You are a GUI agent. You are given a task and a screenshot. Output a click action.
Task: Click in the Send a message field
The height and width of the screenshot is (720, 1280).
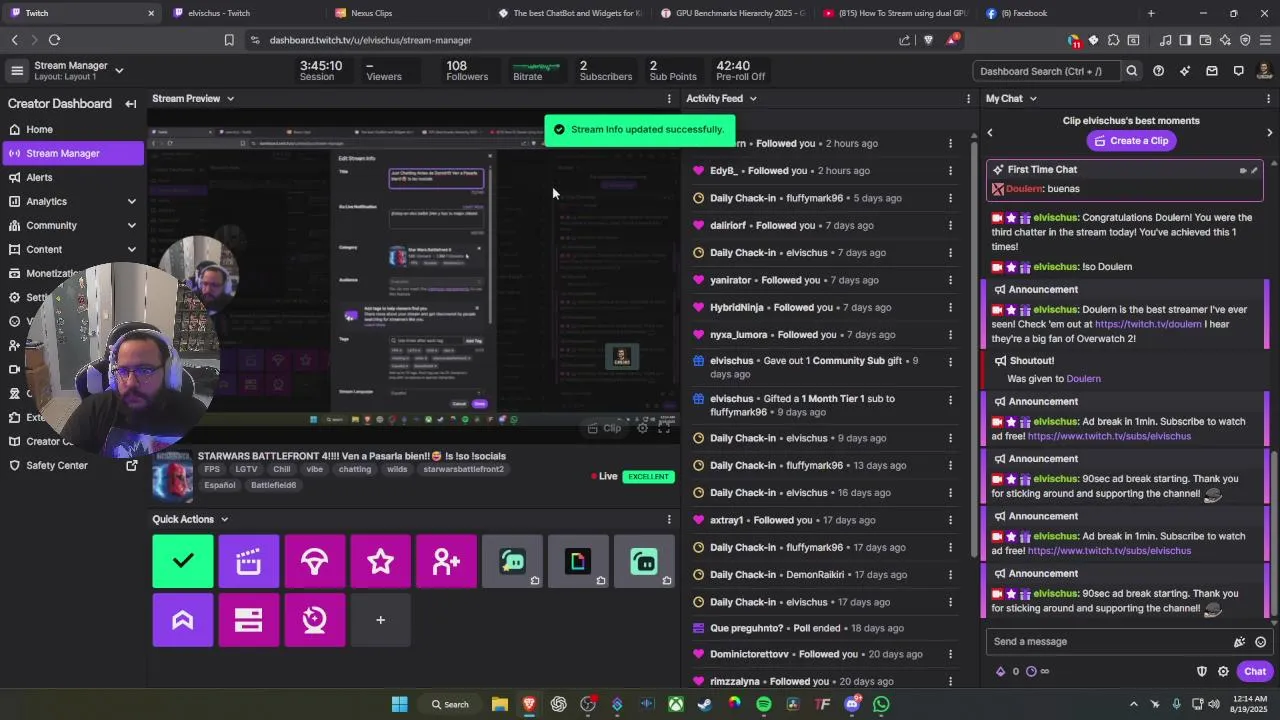(x=1110, y=642)
